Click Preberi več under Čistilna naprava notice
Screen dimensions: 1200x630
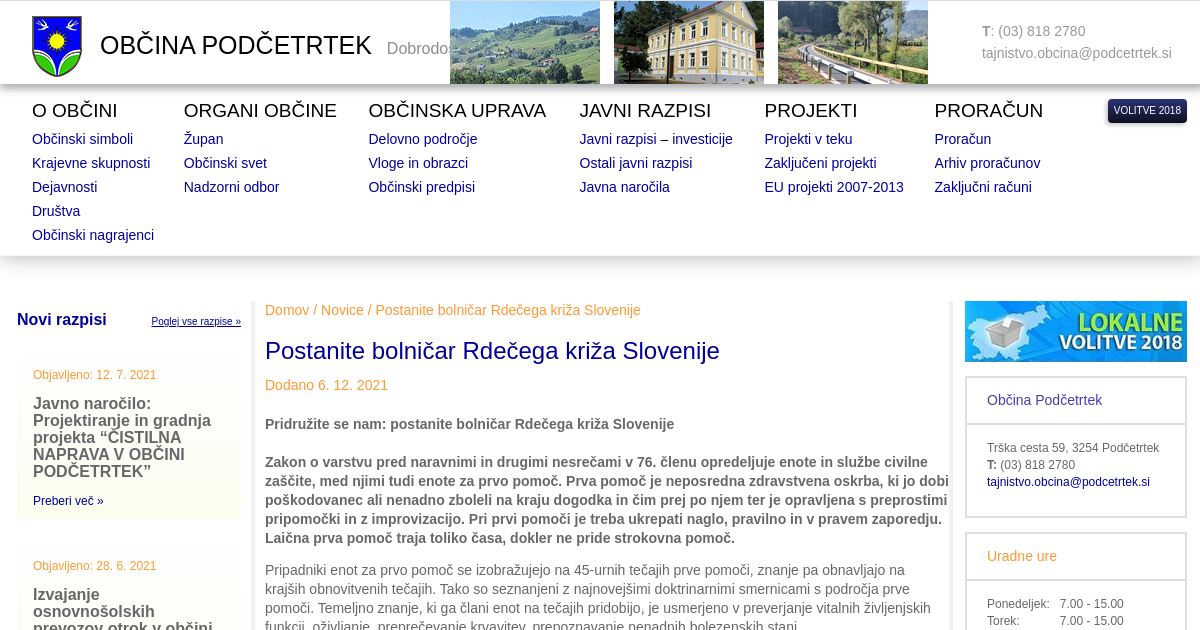[68, 501]
